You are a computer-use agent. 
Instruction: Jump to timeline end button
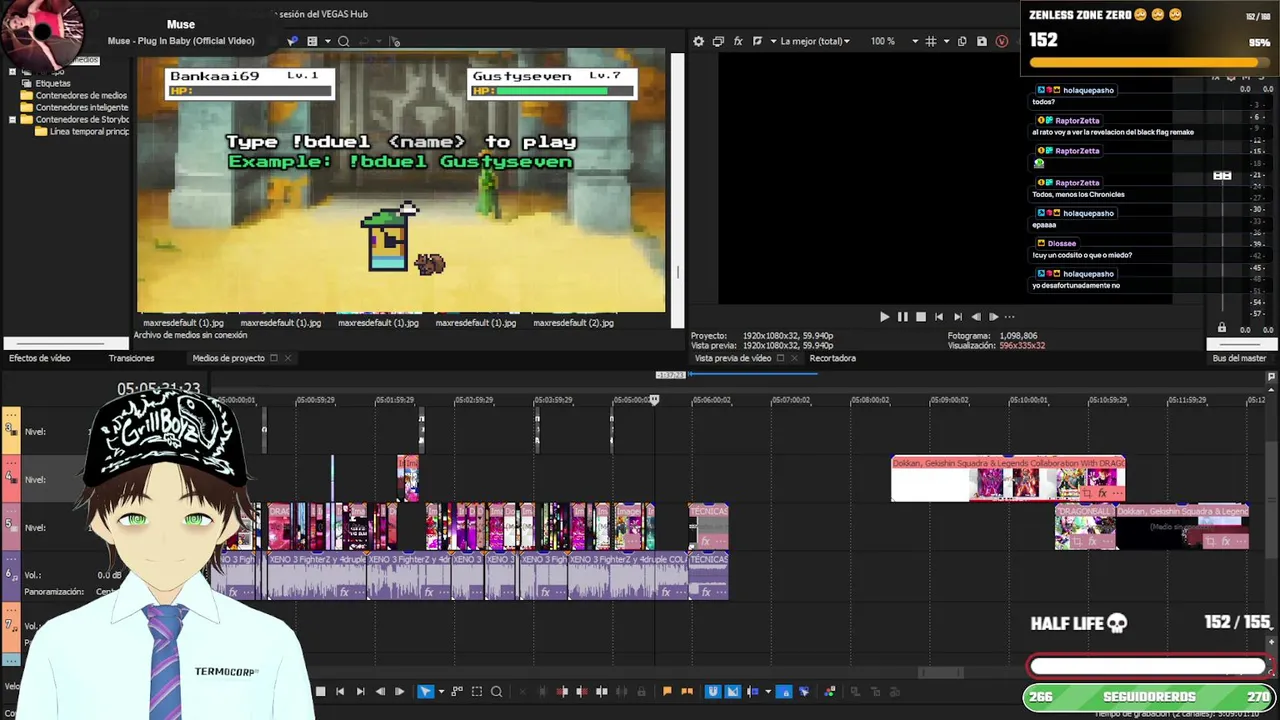coord(360,691)
